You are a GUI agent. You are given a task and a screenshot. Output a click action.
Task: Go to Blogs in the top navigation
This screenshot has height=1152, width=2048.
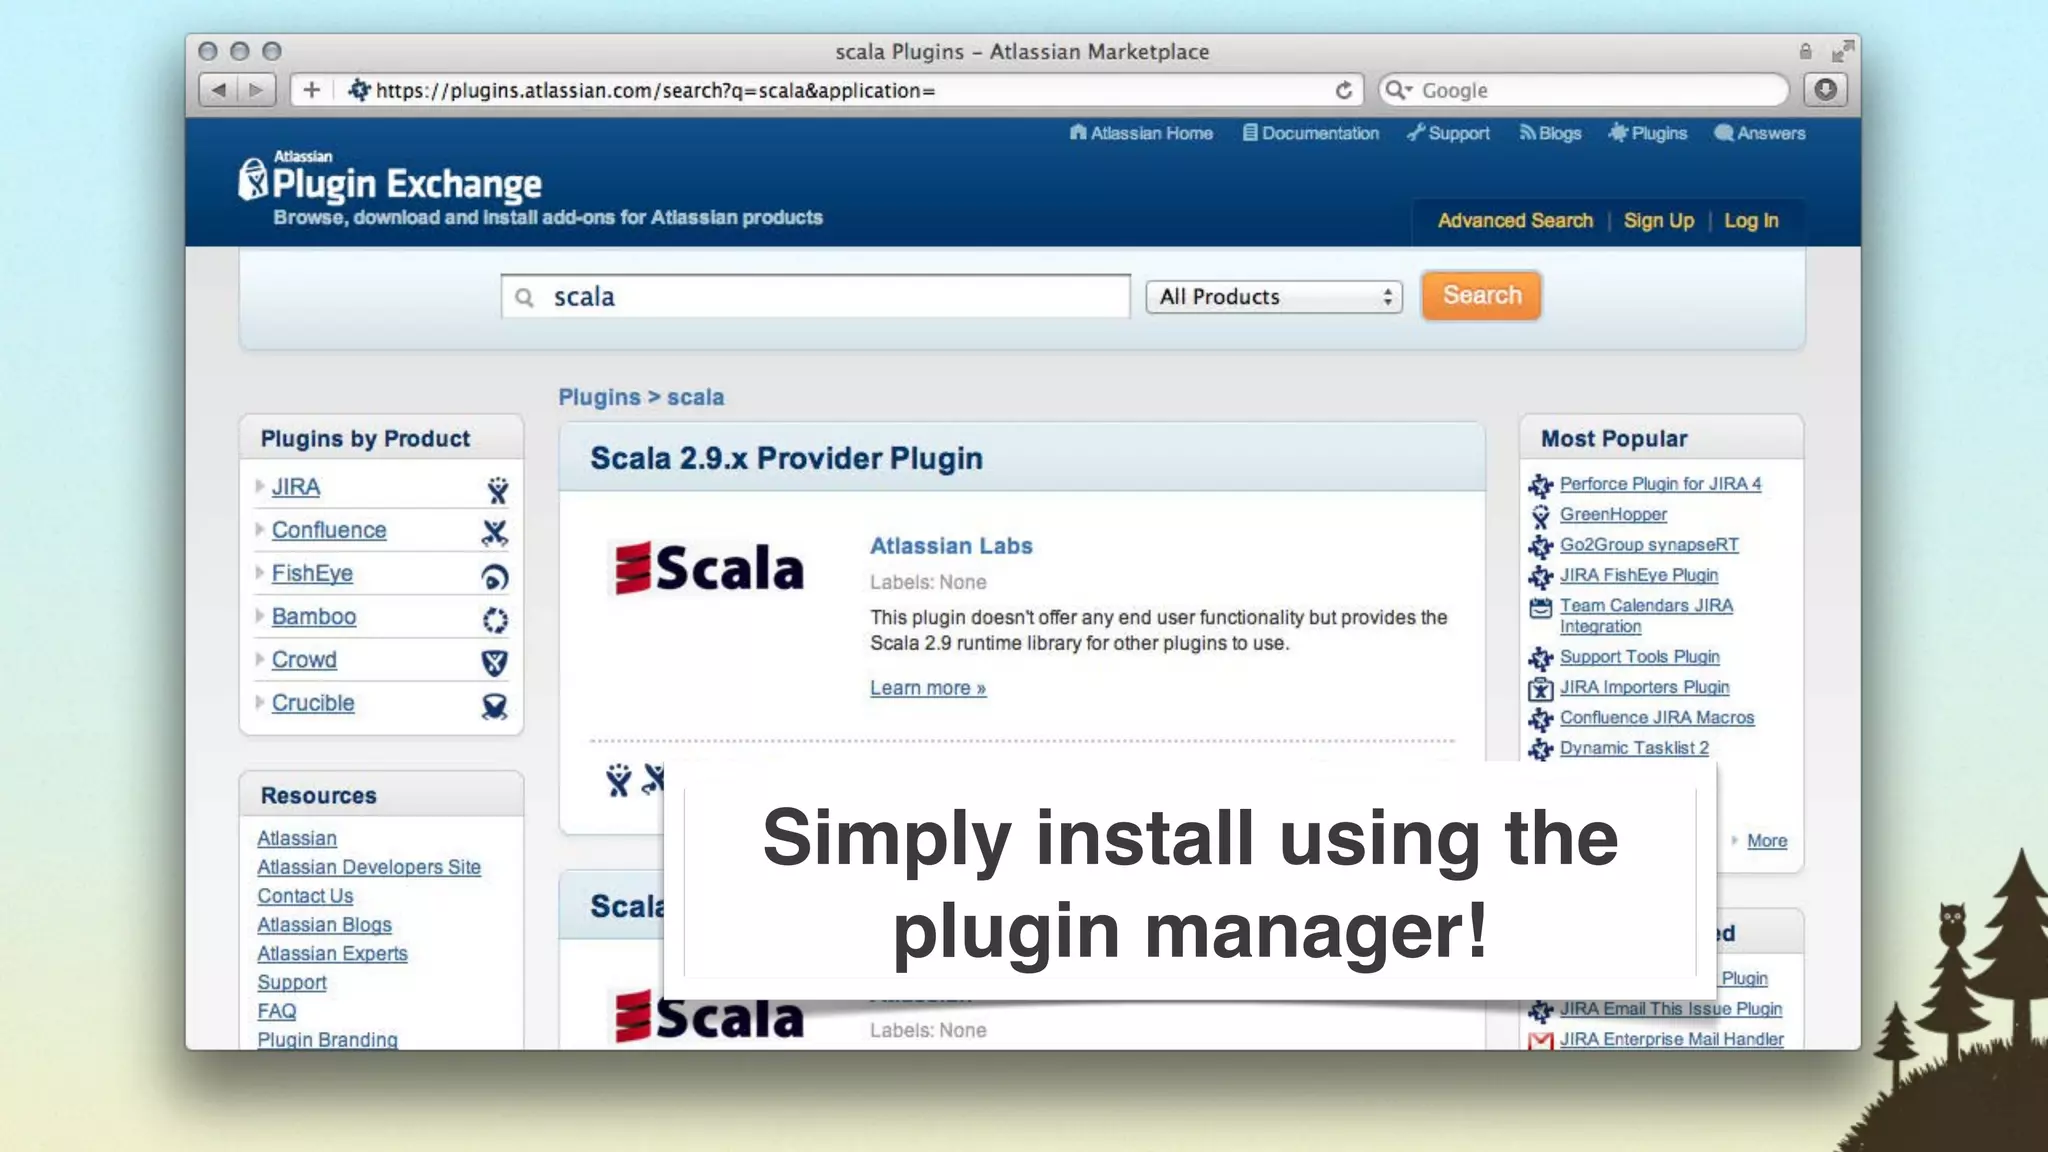(1550, 133)
